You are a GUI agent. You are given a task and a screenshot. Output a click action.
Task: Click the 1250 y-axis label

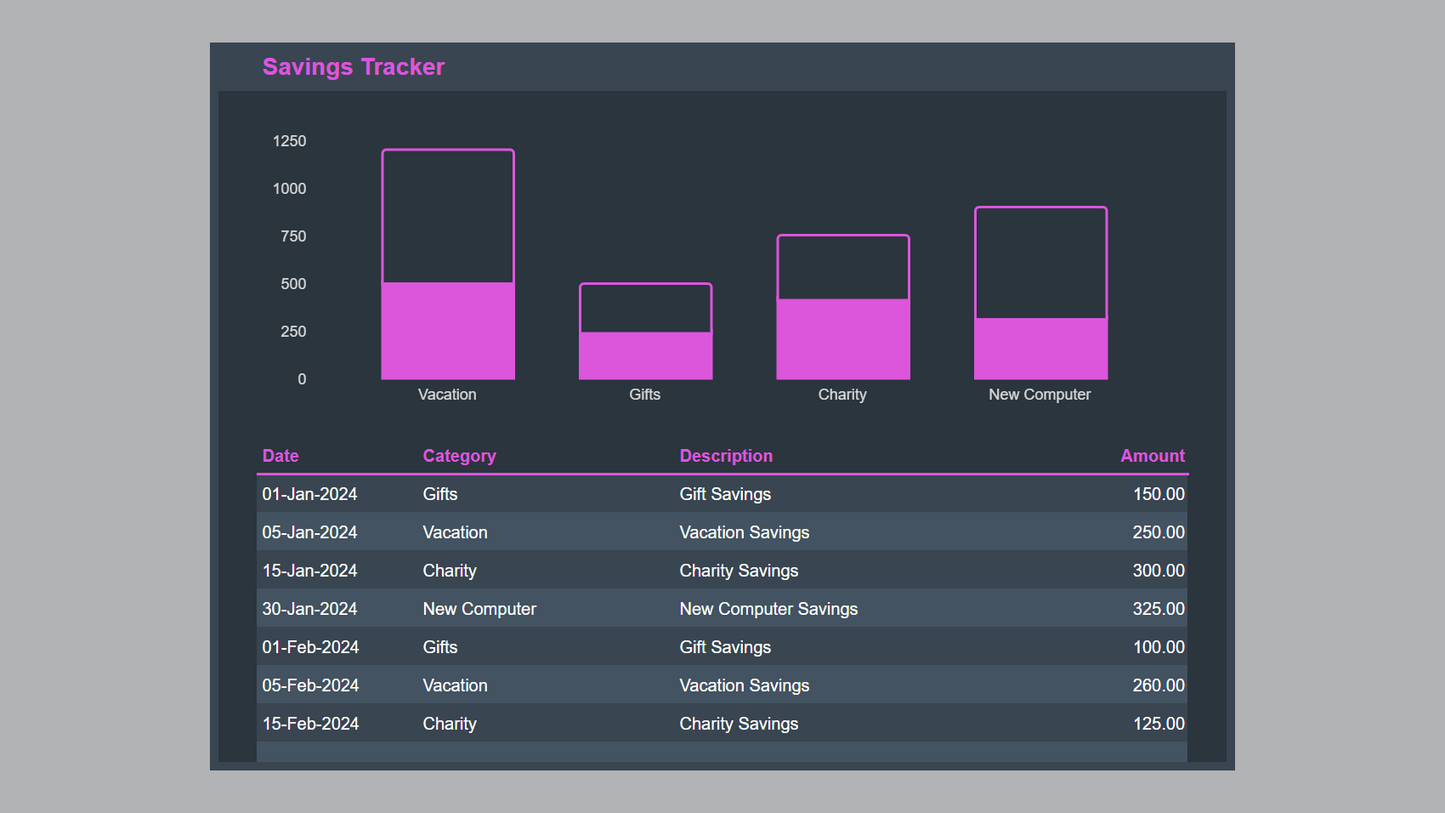pos(290,141)
